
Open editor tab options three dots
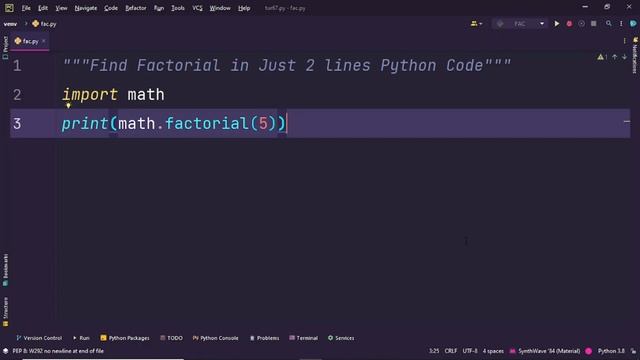[624, 41]
